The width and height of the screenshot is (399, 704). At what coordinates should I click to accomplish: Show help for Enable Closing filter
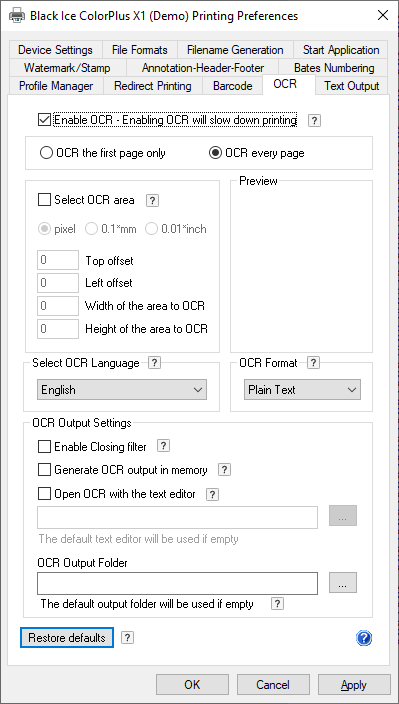[164, 446]
